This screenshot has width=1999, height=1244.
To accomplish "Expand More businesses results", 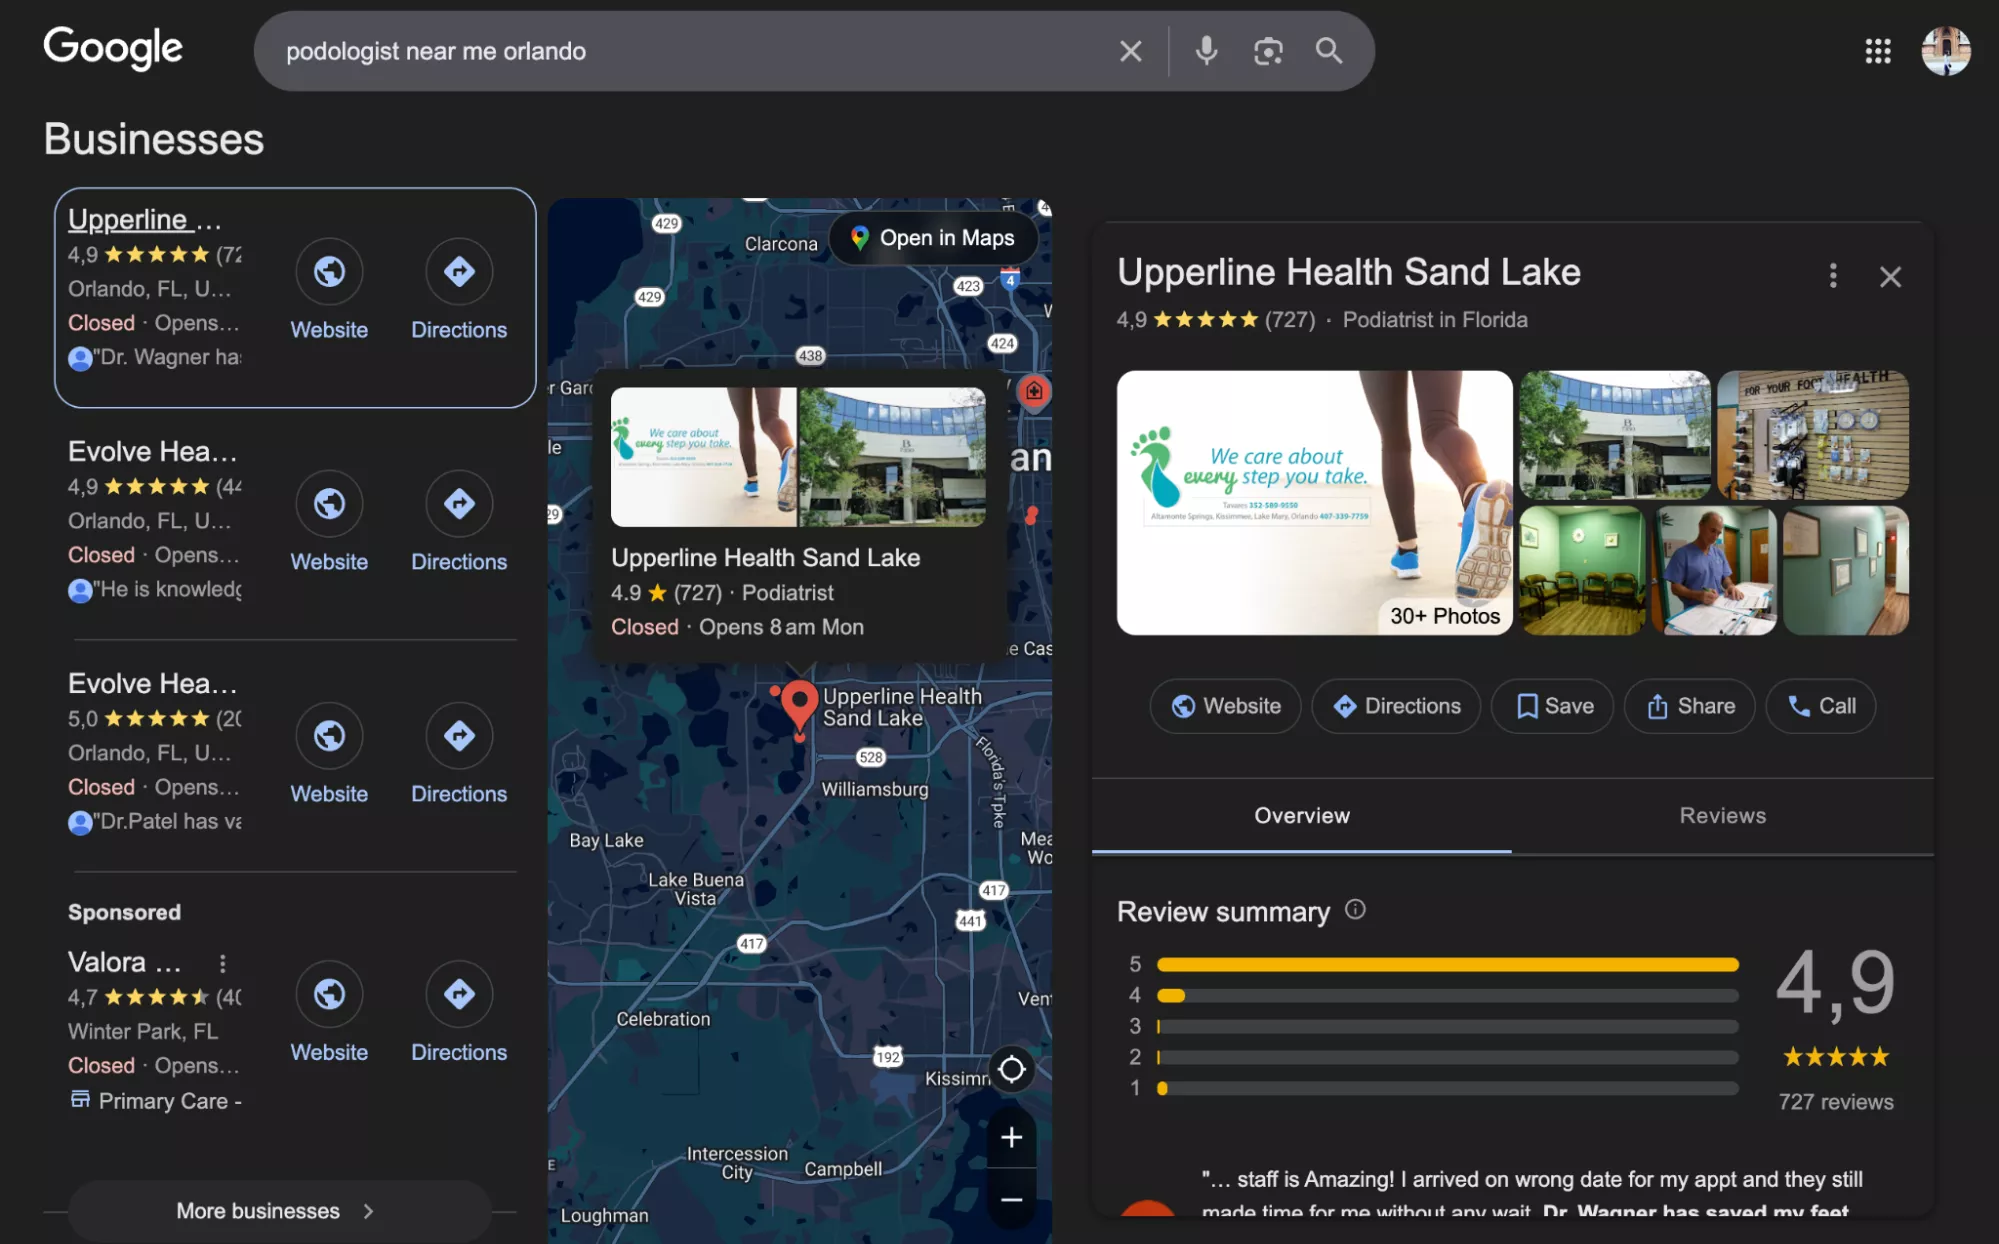I will tap(277, 1210).
